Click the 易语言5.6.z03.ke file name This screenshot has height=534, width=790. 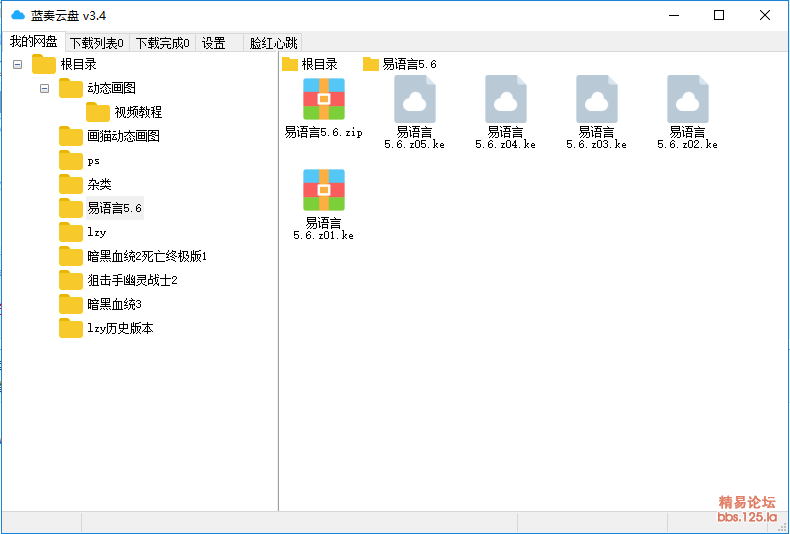(597, 138)
